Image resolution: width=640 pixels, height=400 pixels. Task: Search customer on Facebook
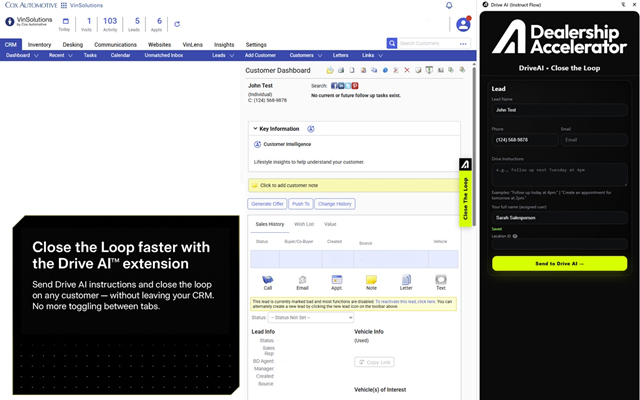point(334,86)
